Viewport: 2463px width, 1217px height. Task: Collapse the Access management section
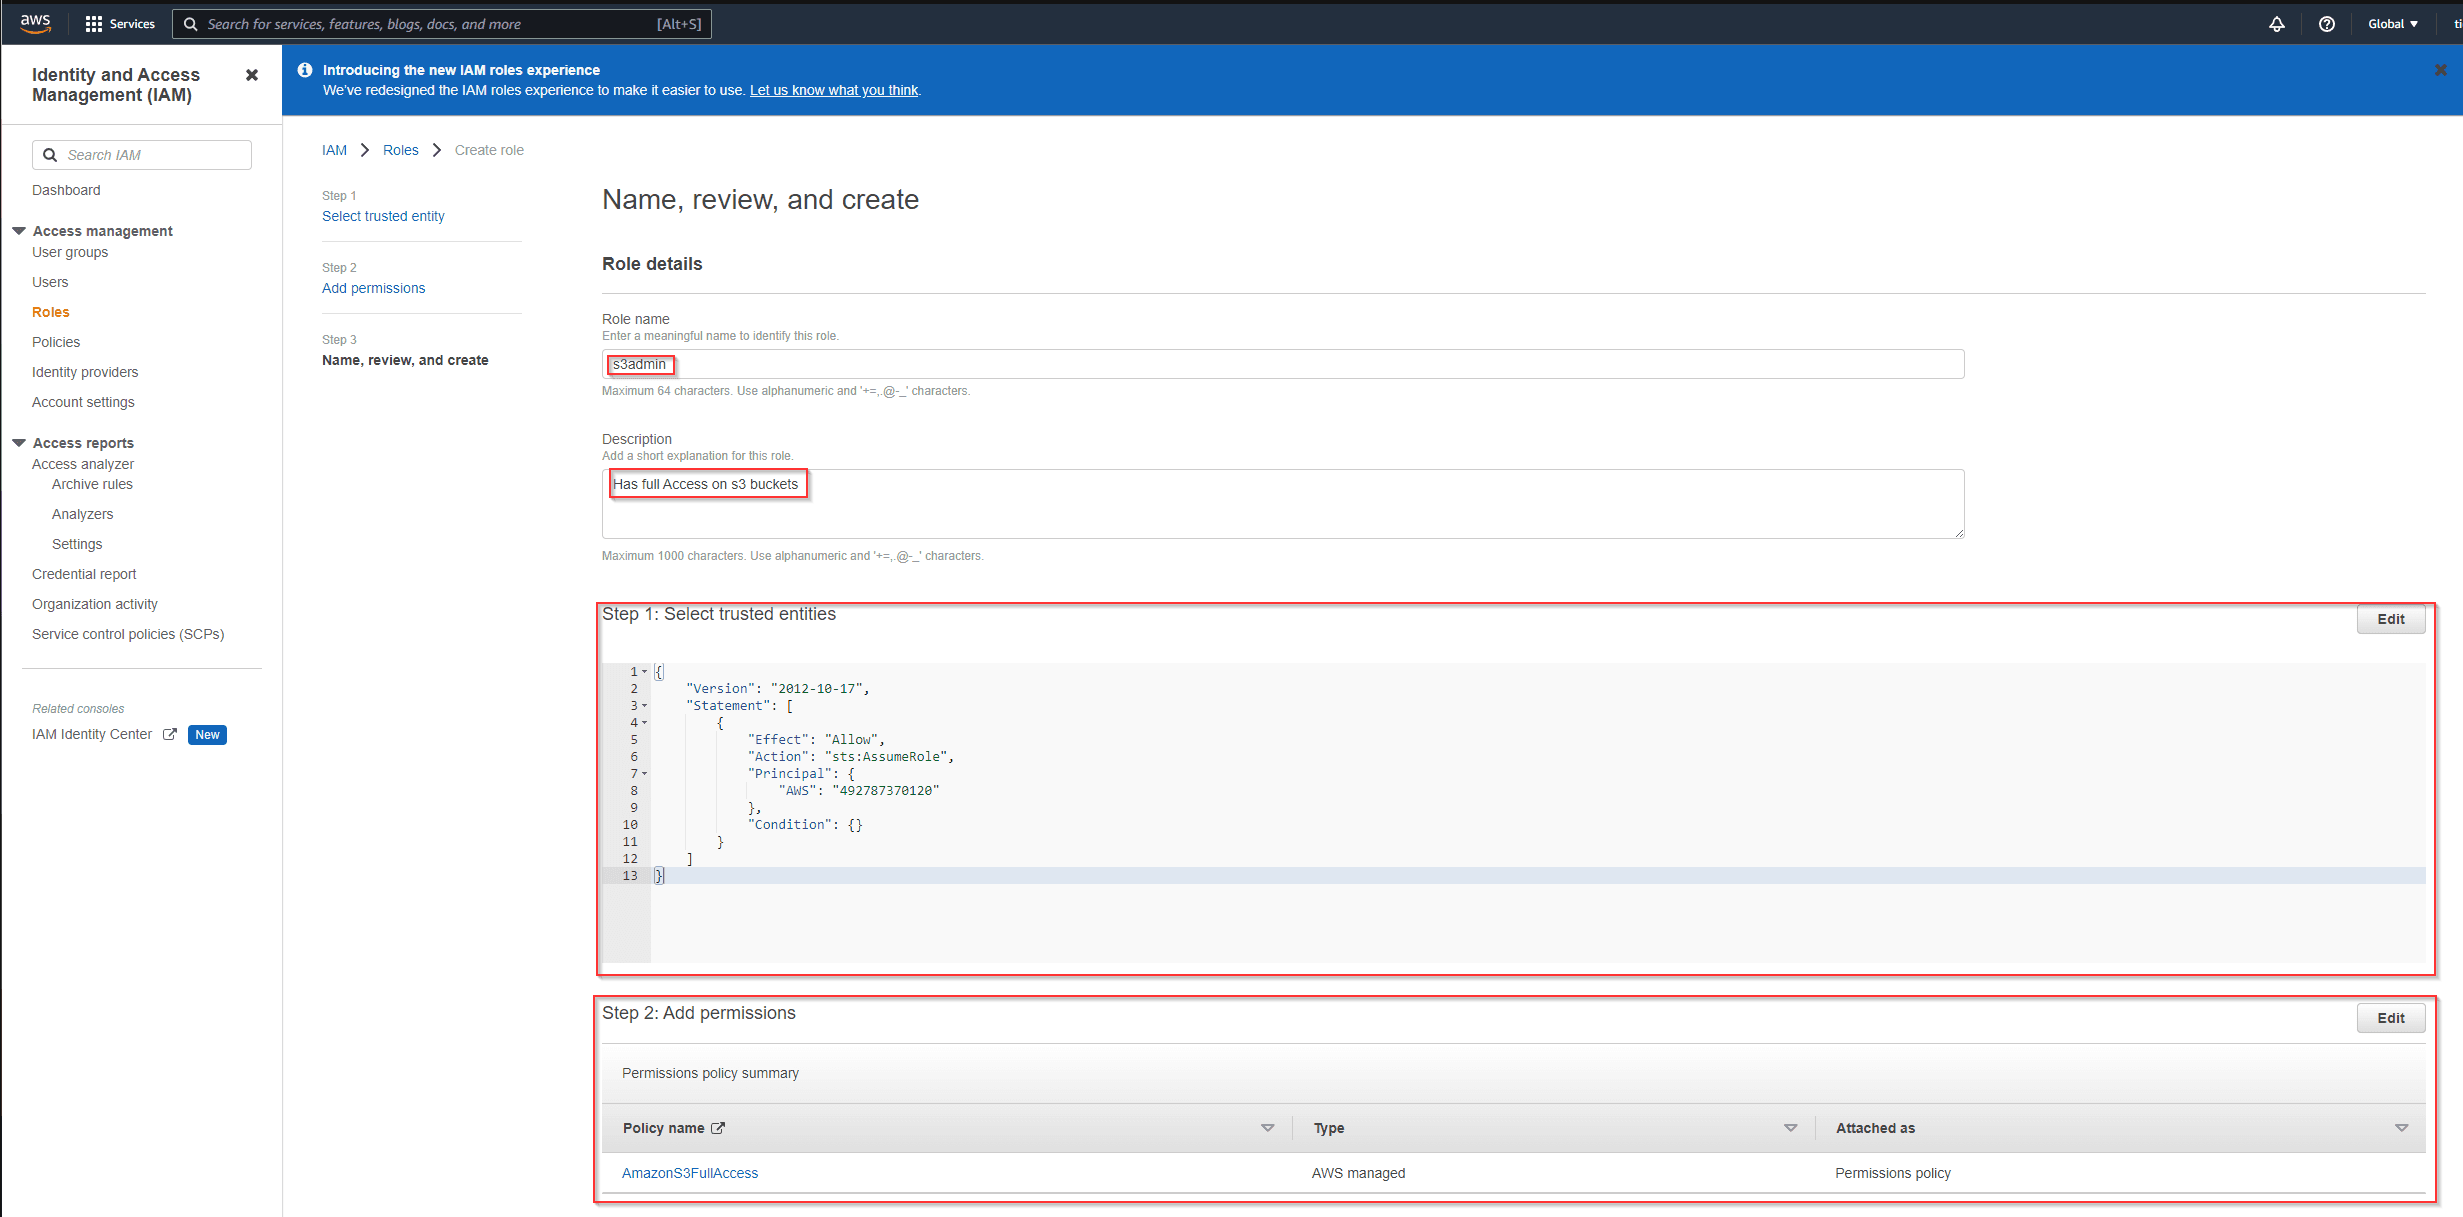(x=19, y=231)
